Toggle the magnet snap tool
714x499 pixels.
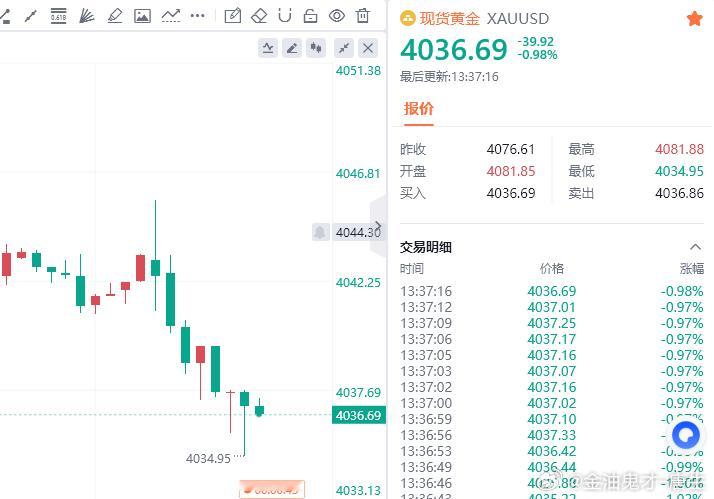coord(285,16)
